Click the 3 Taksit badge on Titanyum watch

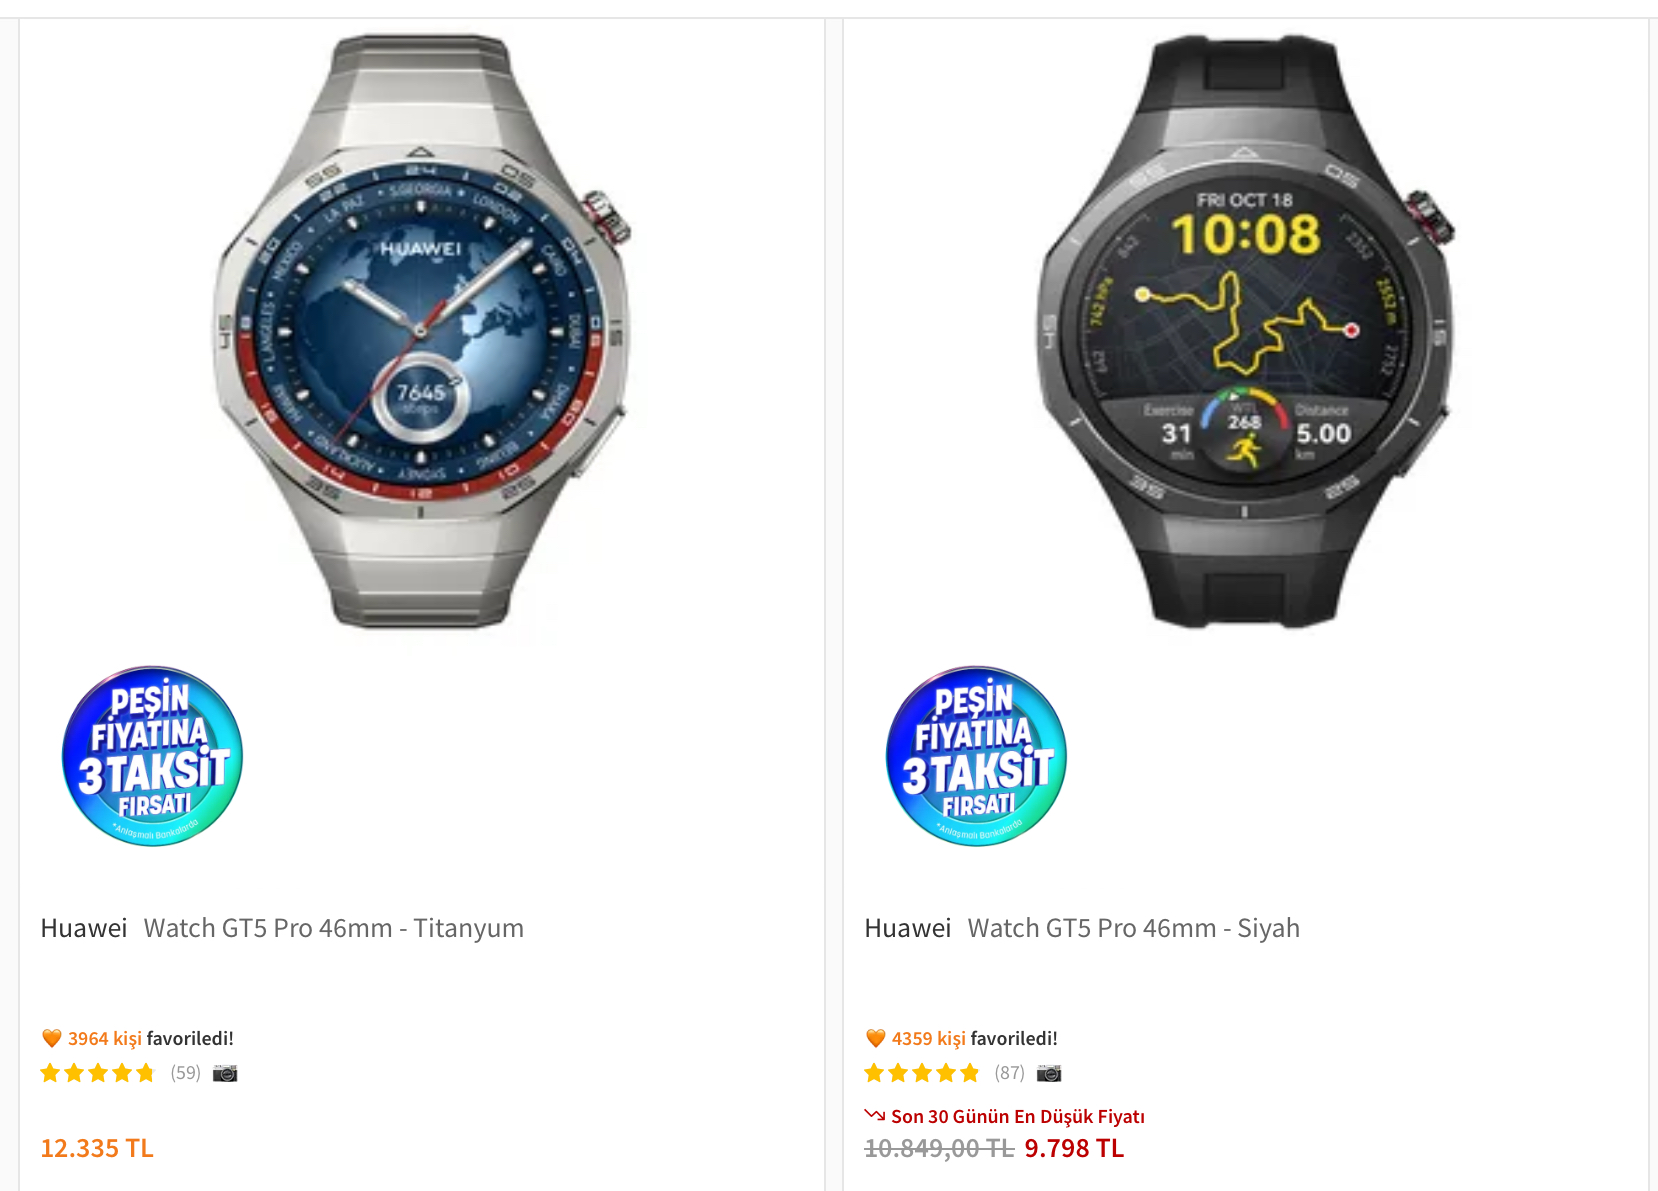pos(152,756)
